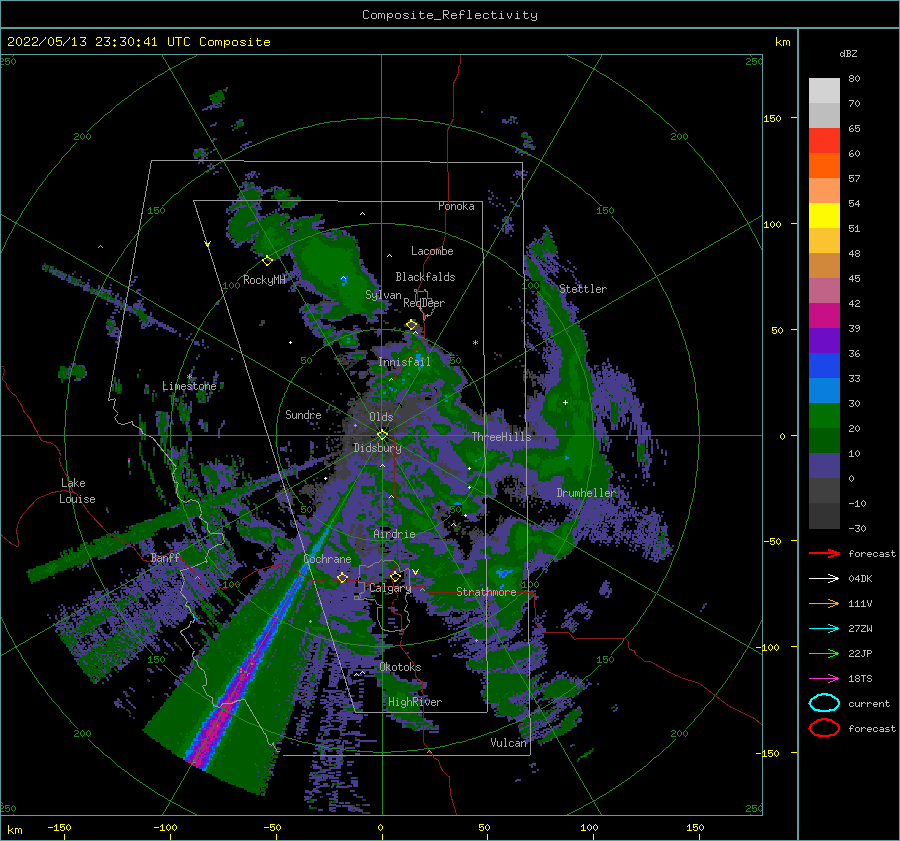Image resolution: width=900 pixels, height=841 pixels.
Task: Click the Sylvan label
Action: pos(383,295)
